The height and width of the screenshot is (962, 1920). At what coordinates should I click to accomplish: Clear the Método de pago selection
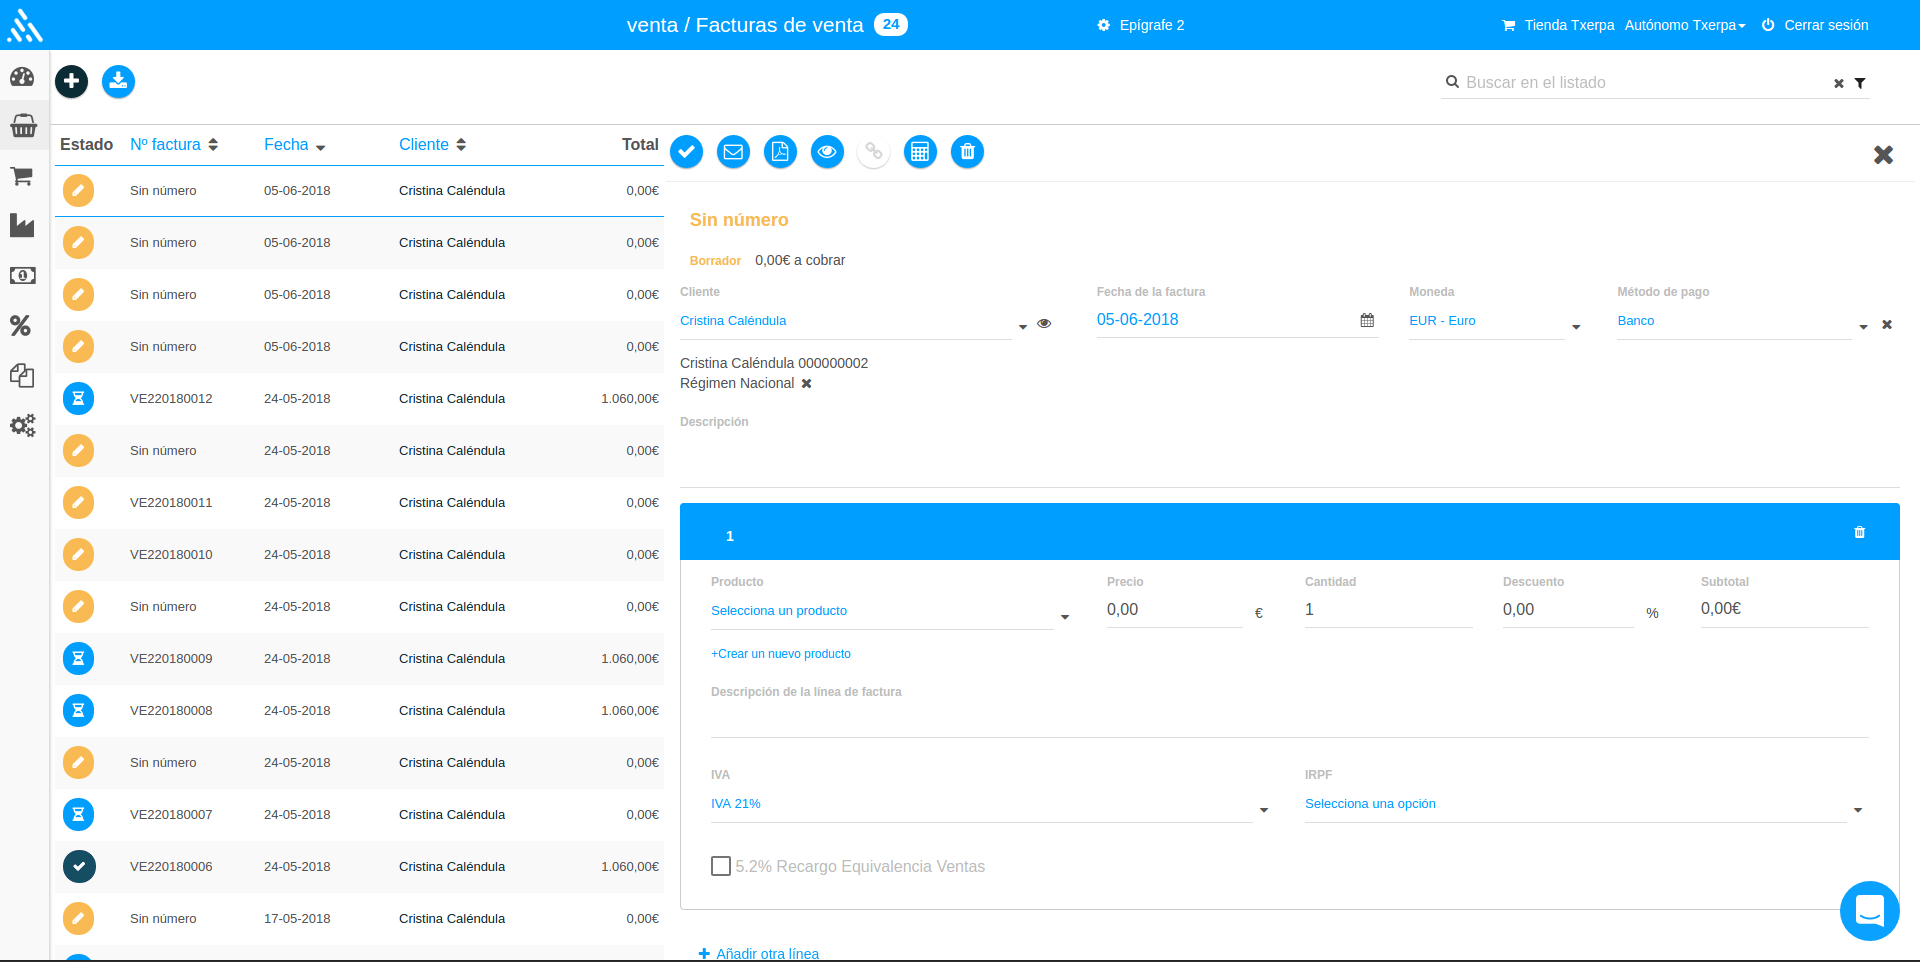tap(1887, 324)
